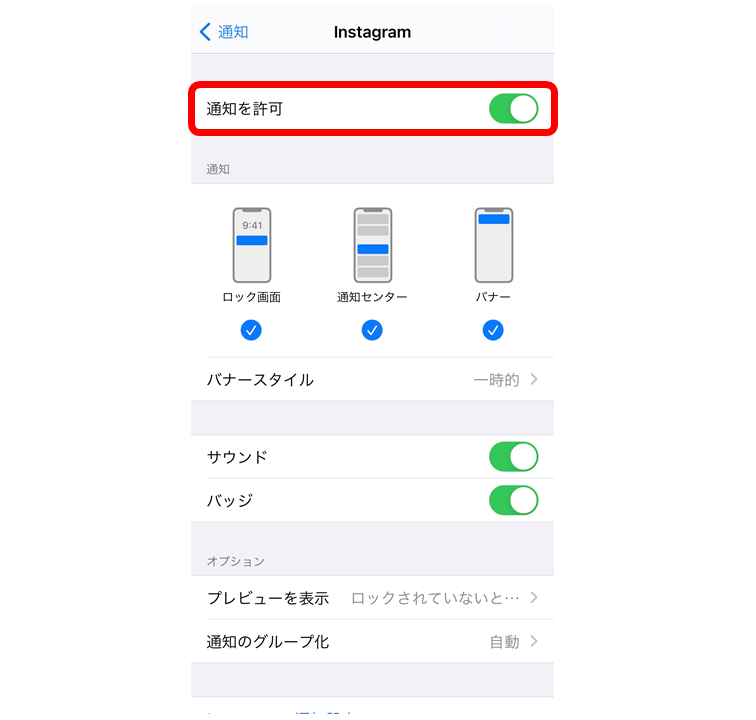756x720 pixels.
Task: Tap the Instagram page title
Action: (372, 32)
